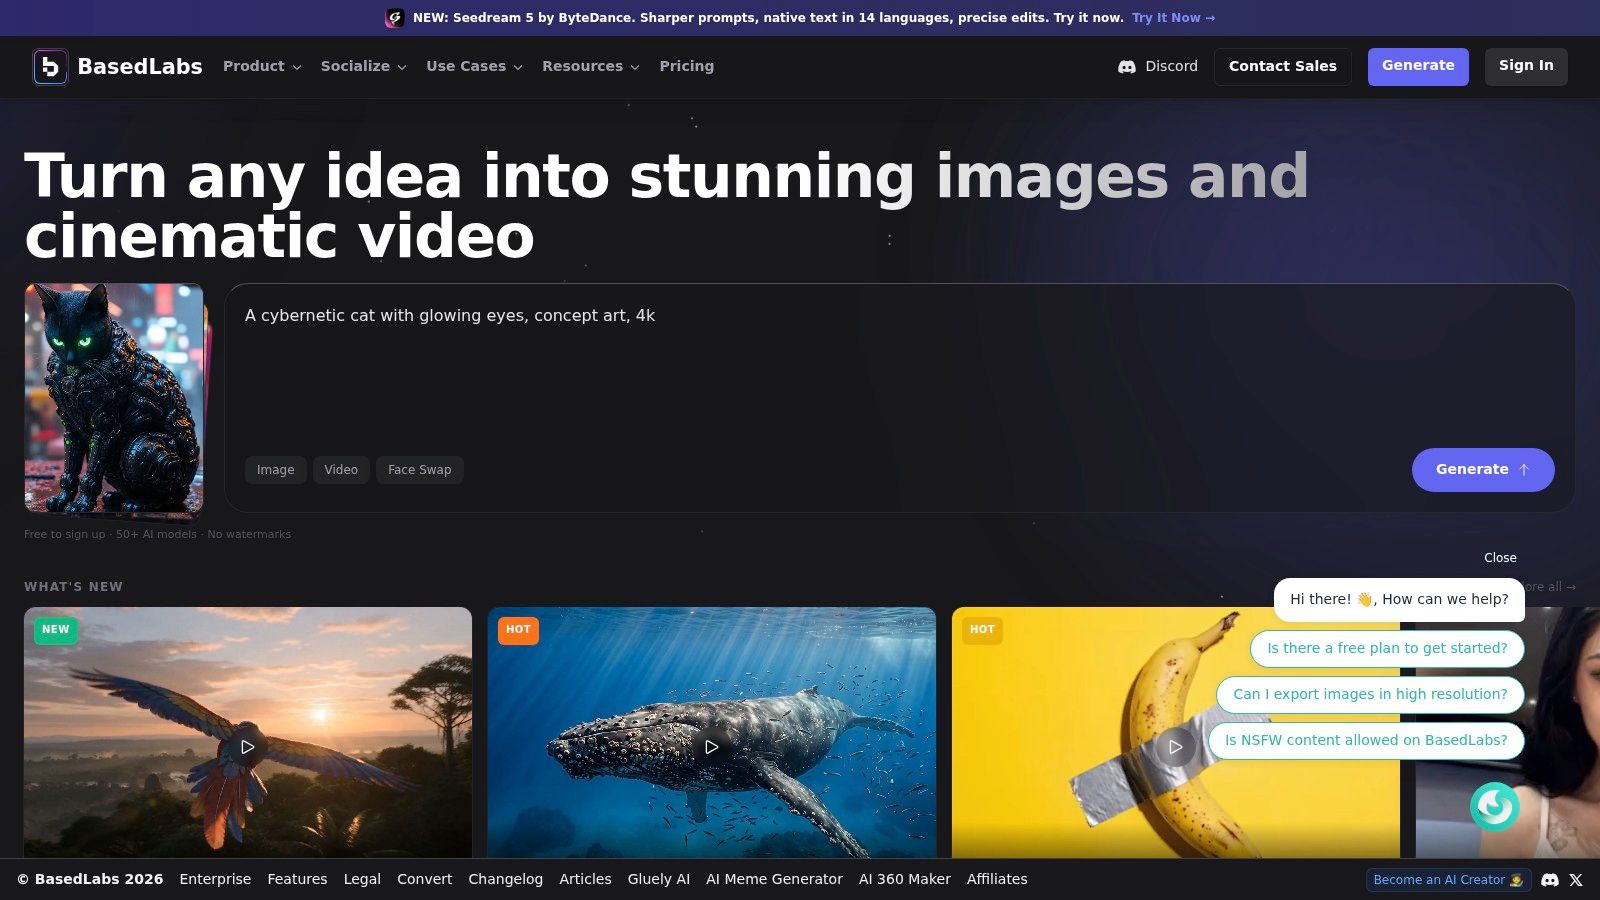The width and height of the screenshot is (1600, 900).
Task: Click Try It Now in banner
Action: [x=1173, y=18]
